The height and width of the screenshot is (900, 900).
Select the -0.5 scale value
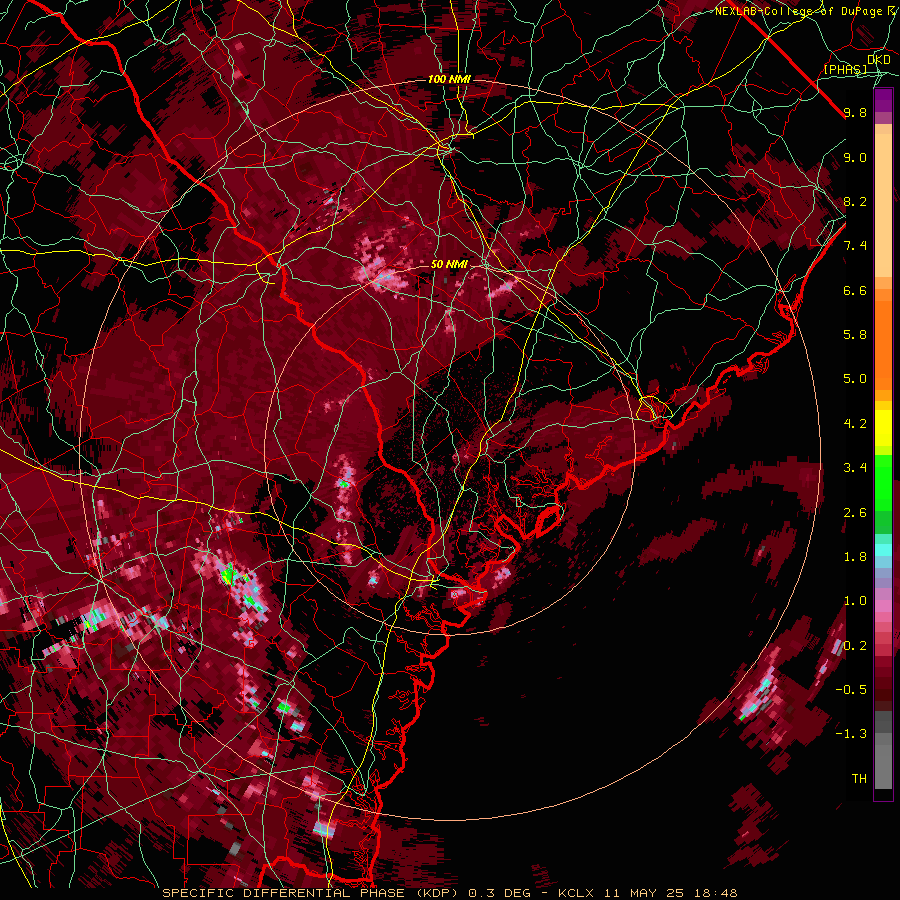[851, 689]
